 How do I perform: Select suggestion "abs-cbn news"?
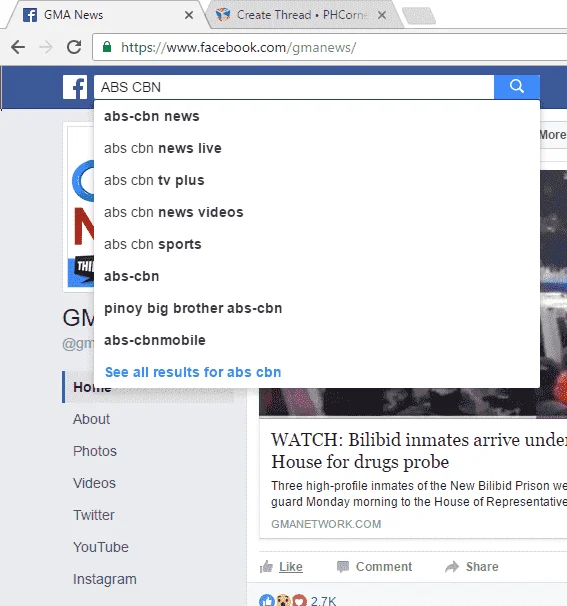tap(317, 116)
